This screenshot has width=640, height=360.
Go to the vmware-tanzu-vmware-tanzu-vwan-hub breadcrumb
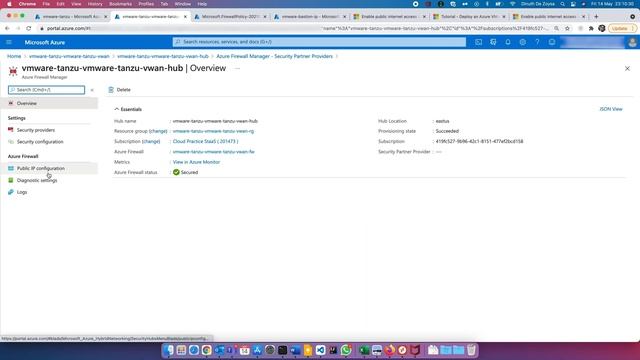[x=163, y=56]
